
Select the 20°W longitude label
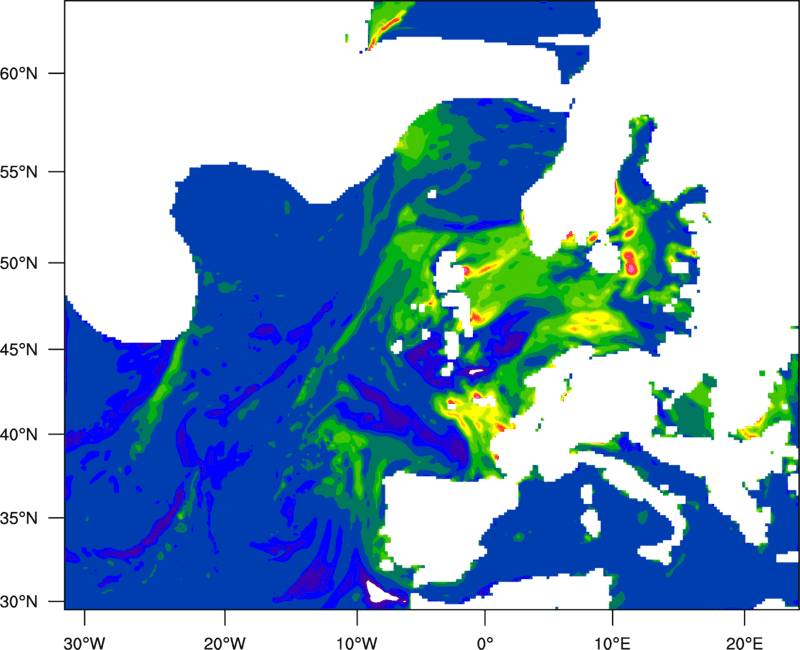225,643
